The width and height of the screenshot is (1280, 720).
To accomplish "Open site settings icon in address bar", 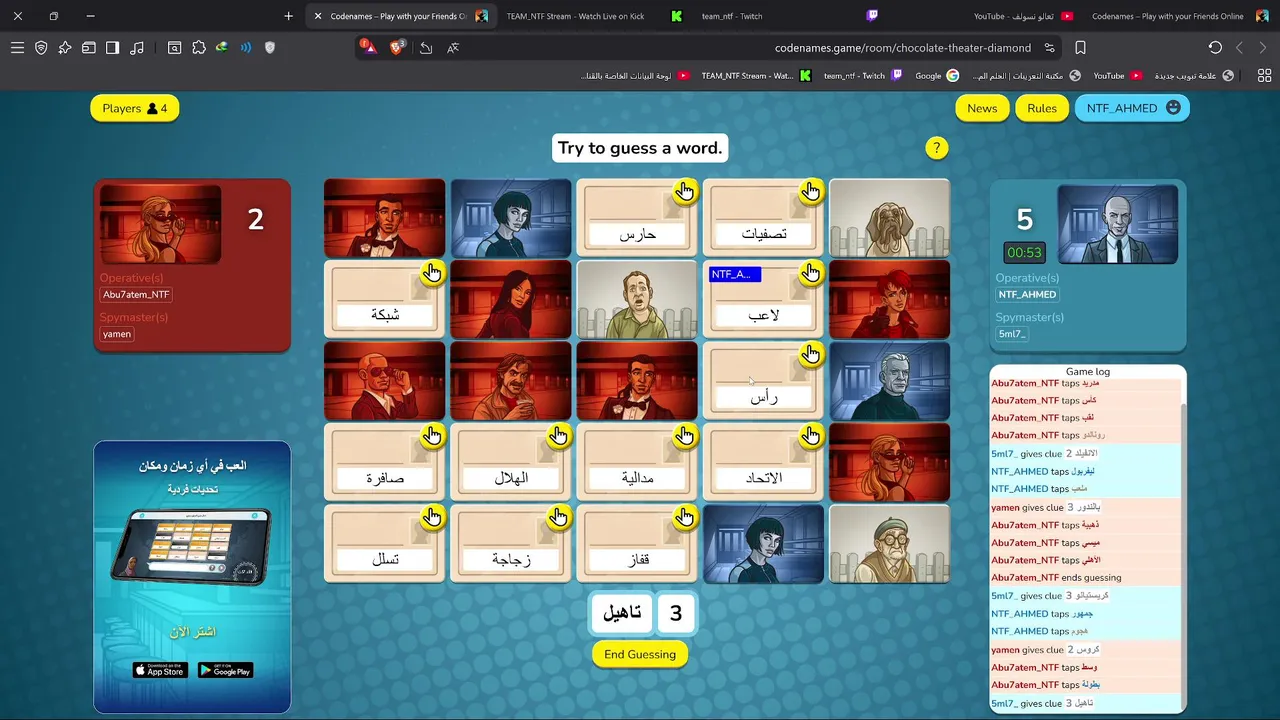I will [1049, 48].
